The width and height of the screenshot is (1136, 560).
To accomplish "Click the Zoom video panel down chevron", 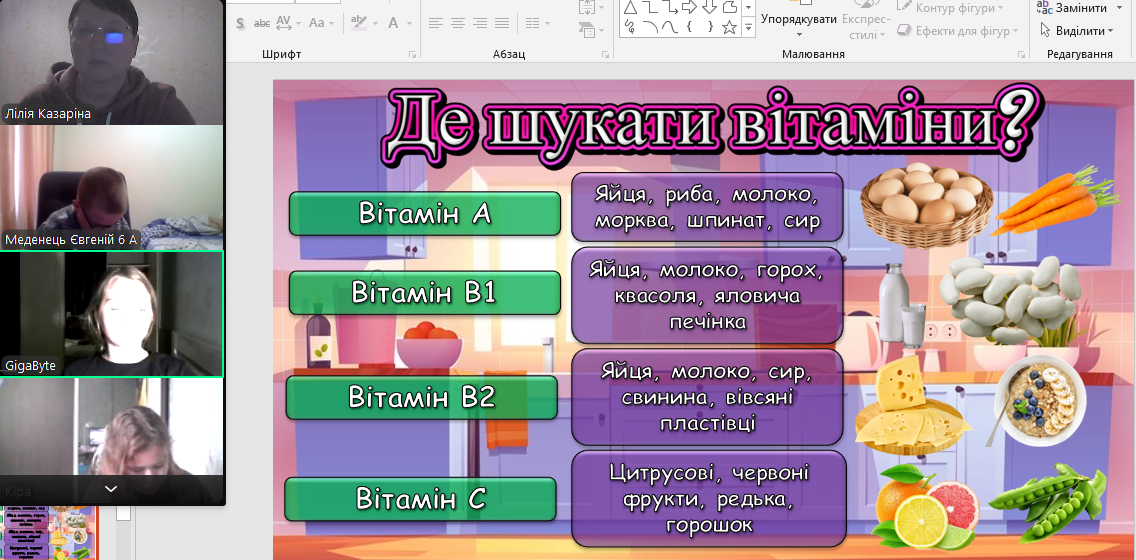I will coord(111,489).
